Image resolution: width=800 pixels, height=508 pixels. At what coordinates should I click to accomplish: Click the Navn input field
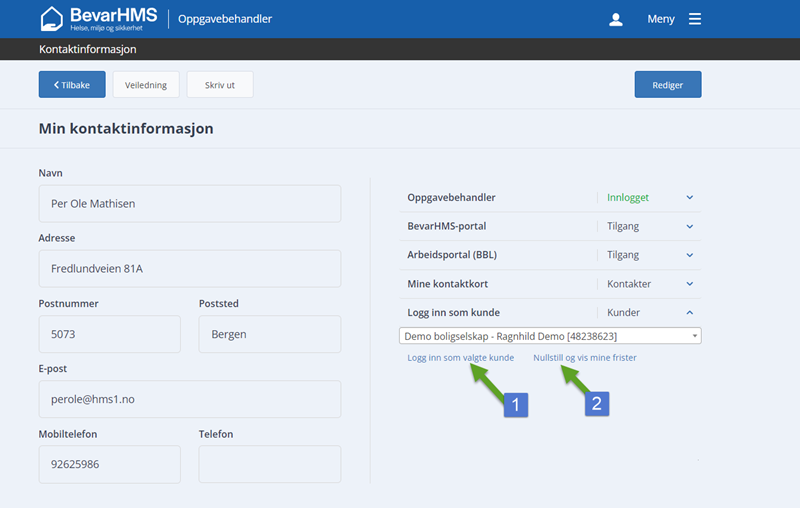pos(189,204)
